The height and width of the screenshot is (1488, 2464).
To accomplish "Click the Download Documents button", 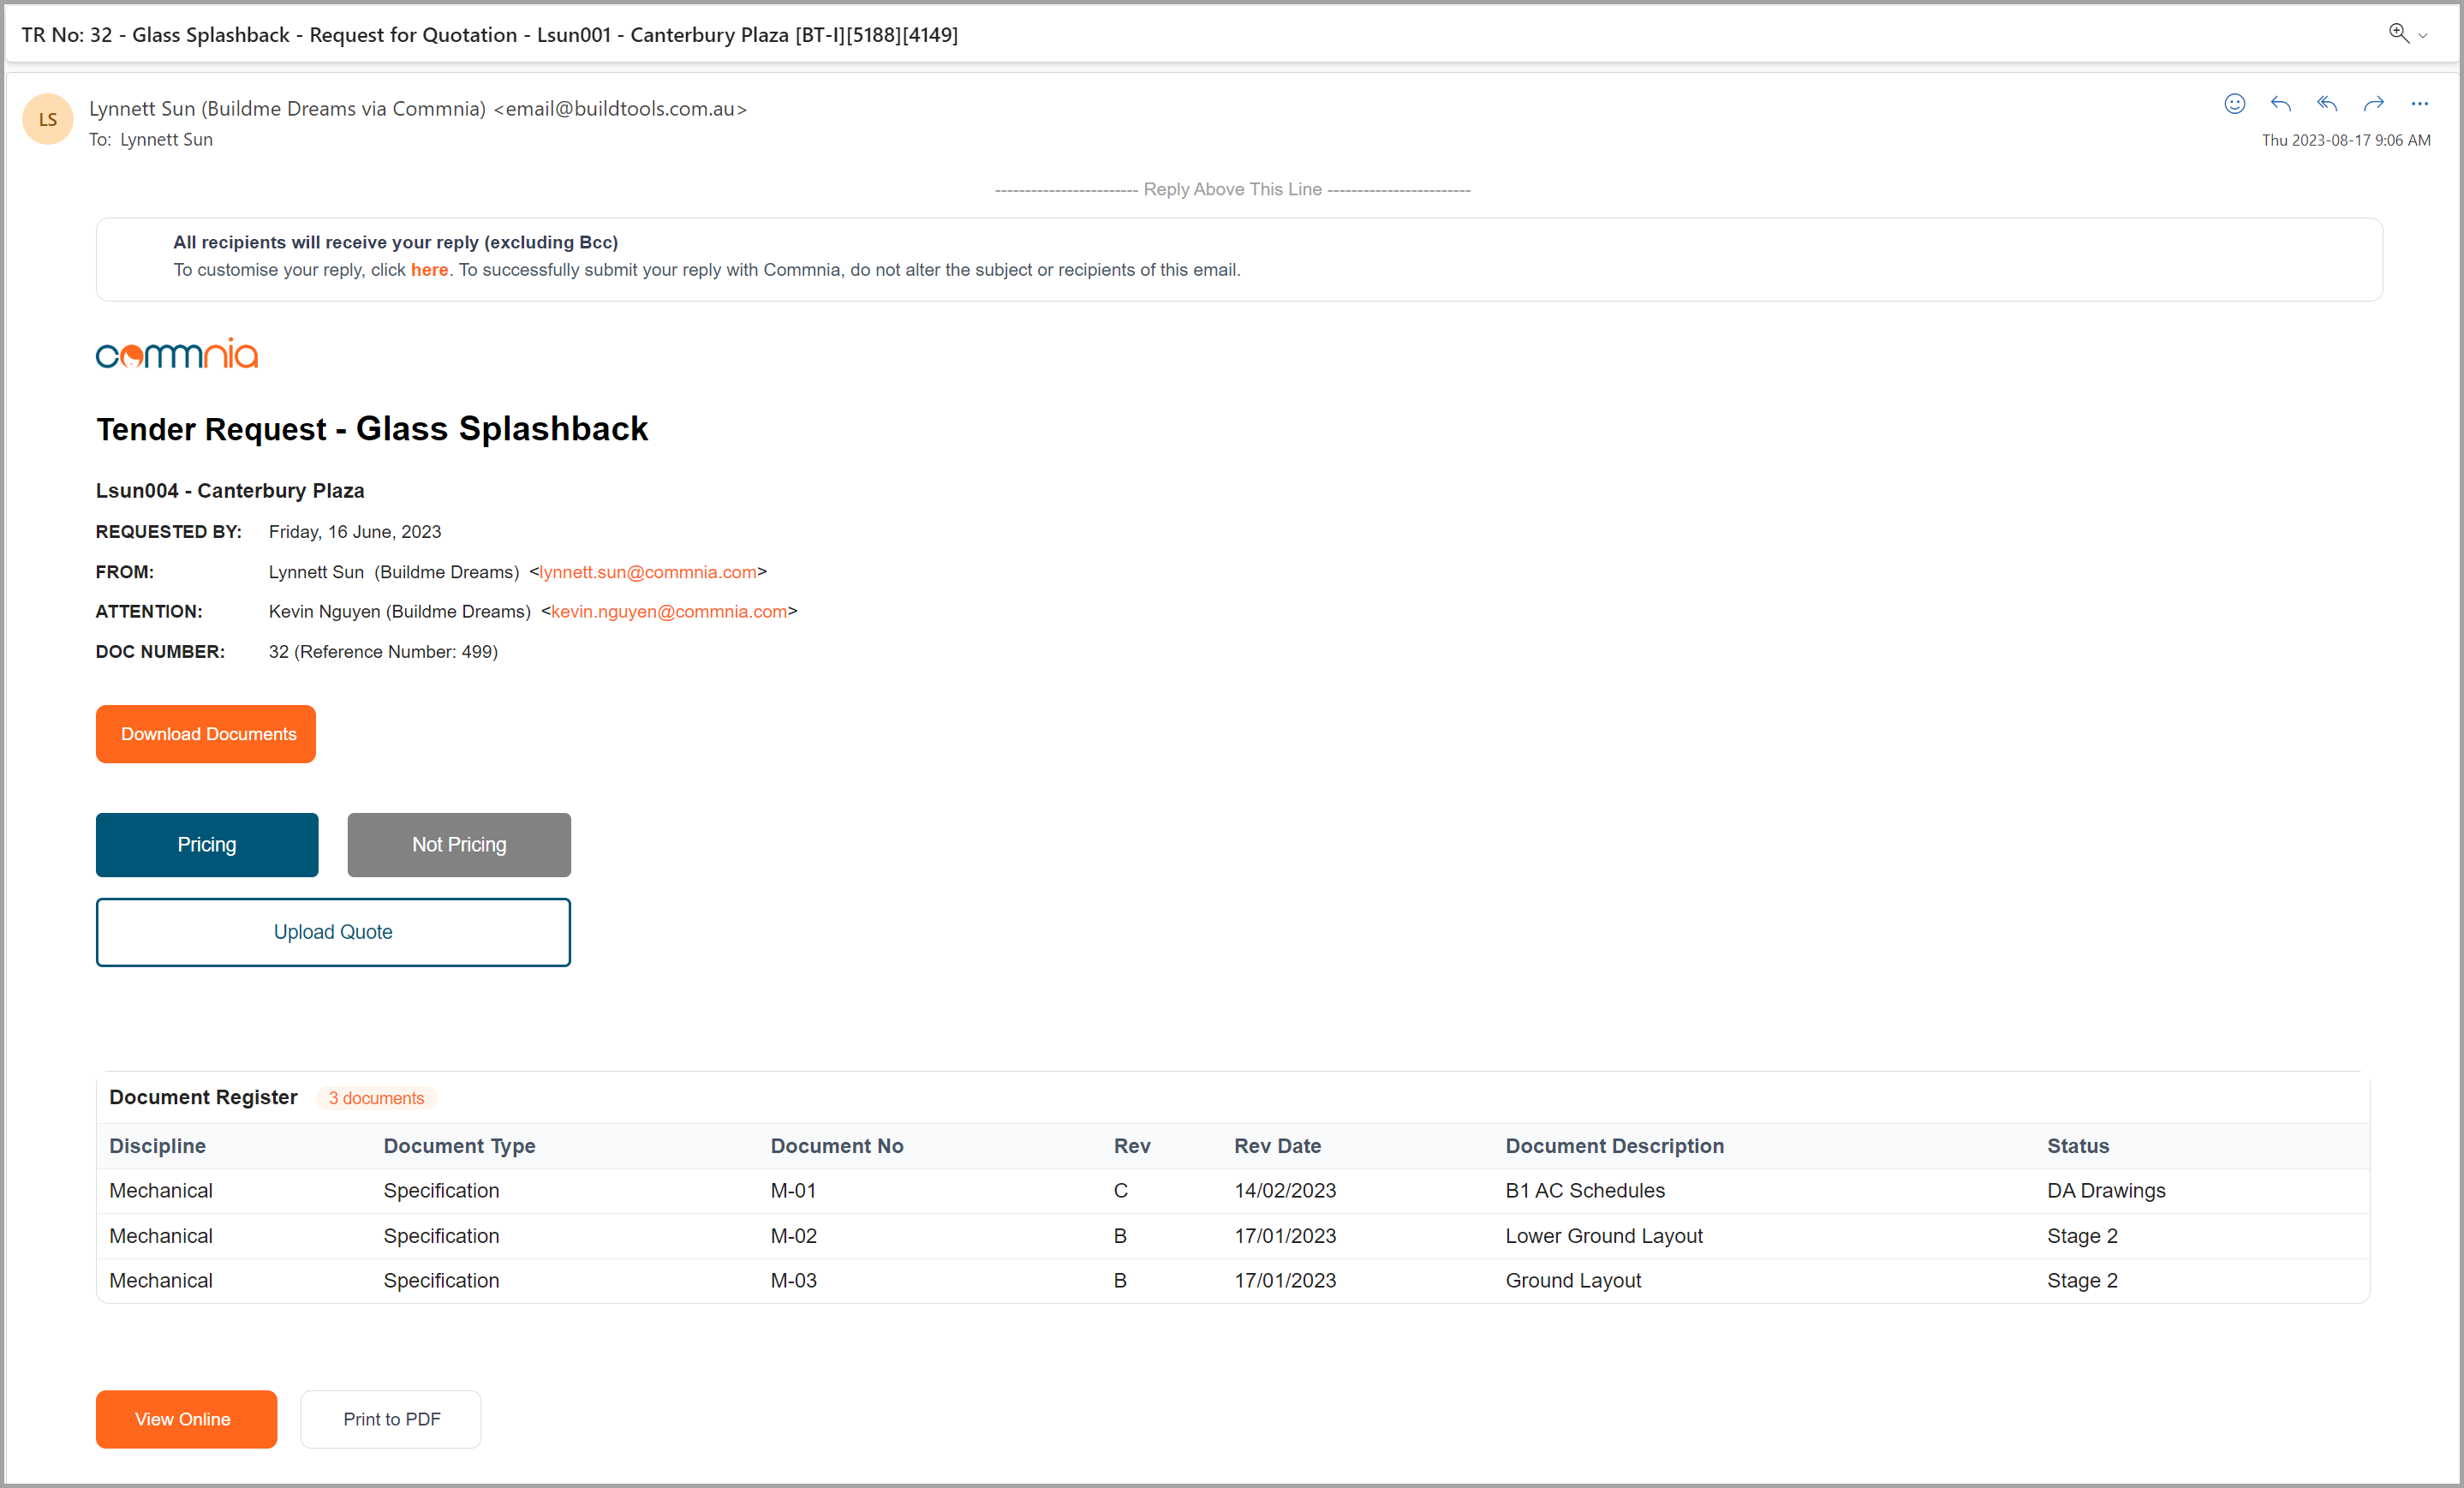I will tap(206, 734).
